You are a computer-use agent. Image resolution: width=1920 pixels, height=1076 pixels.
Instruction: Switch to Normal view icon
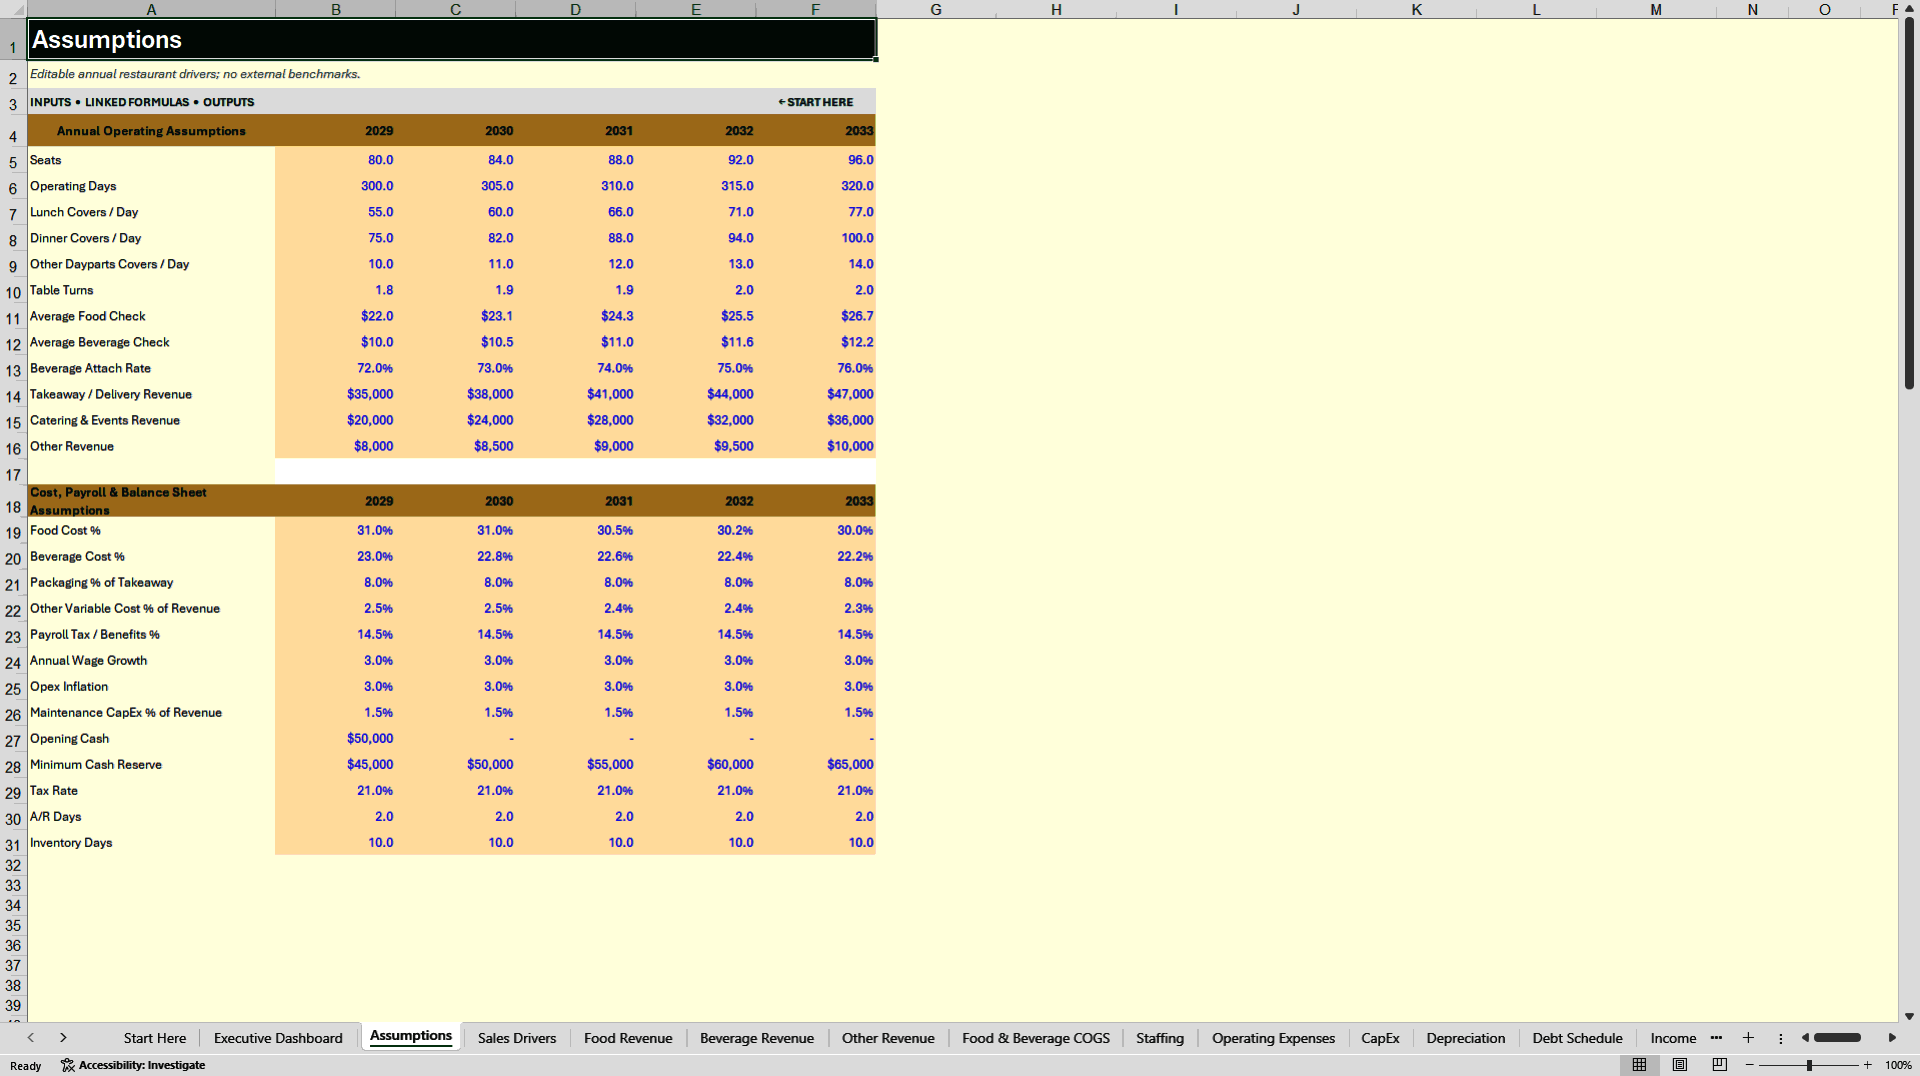tap(1639, 1065)
